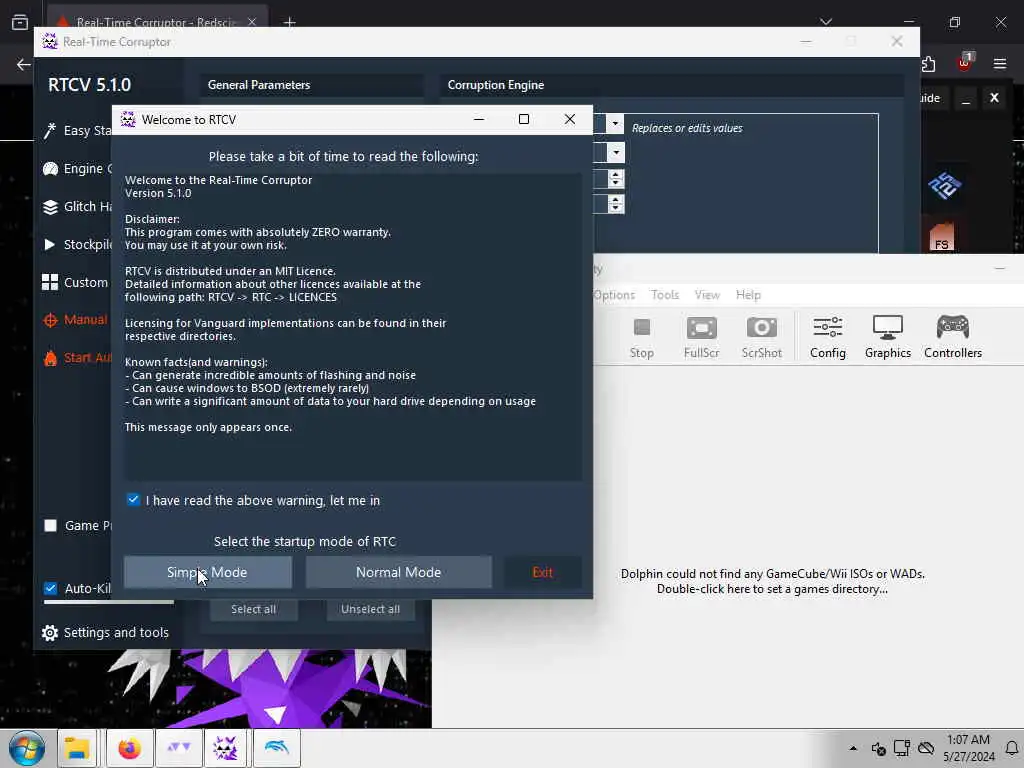Open Dolphin Options menu

[614, 295]
